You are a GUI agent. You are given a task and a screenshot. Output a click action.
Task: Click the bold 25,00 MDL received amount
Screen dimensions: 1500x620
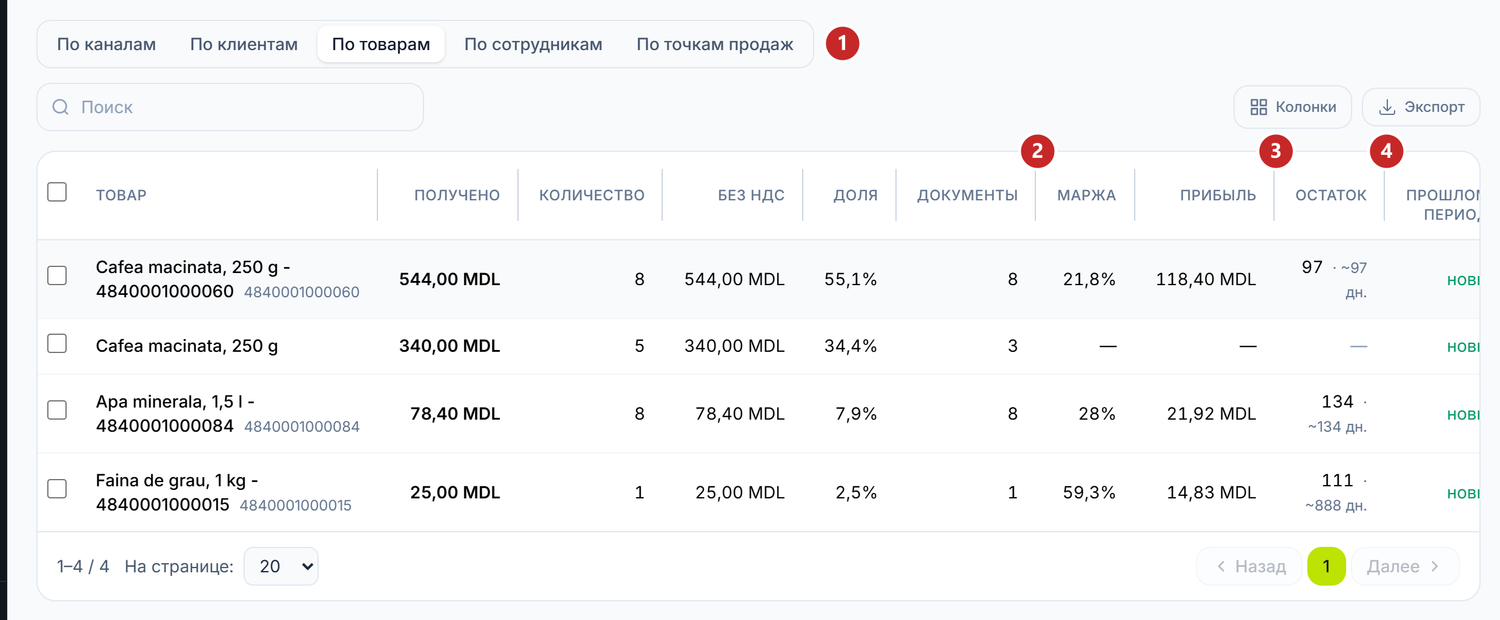click(x=455, y=492)
